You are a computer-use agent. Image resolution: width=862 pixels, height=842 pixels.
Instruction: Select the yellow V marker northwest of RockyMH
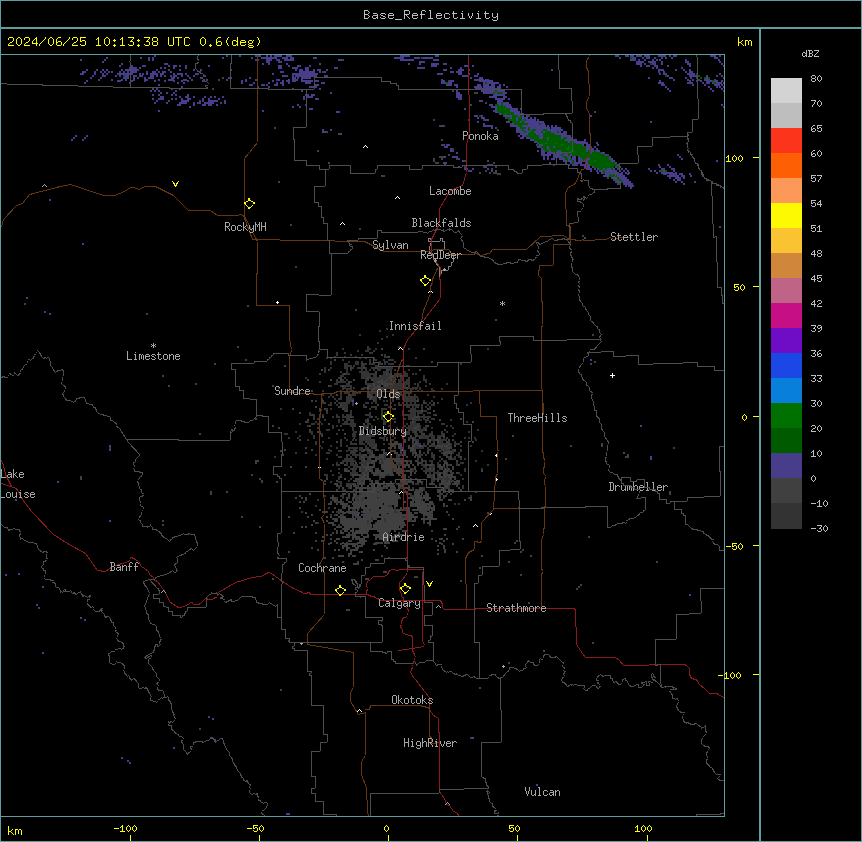[x=175, y=184]
